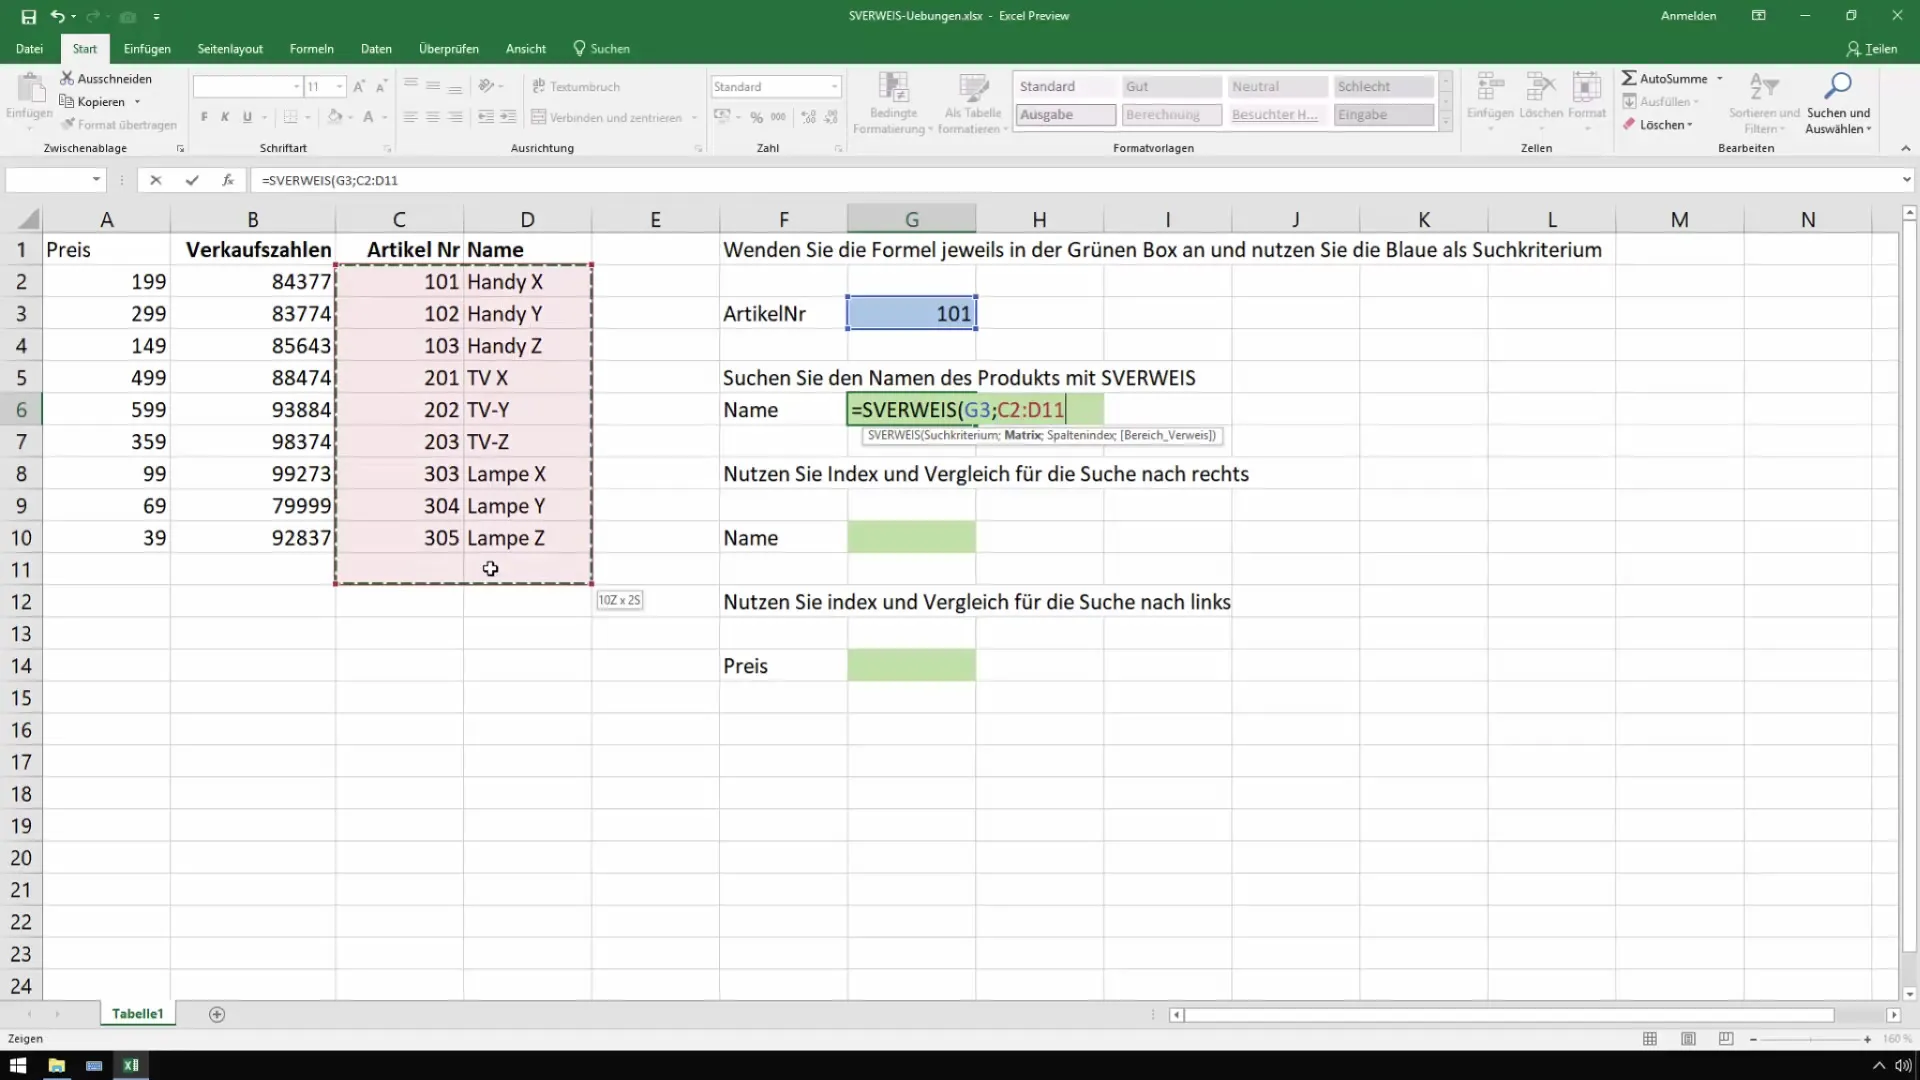Click Verbinden und zentrieren button

(x=607, y=117)
